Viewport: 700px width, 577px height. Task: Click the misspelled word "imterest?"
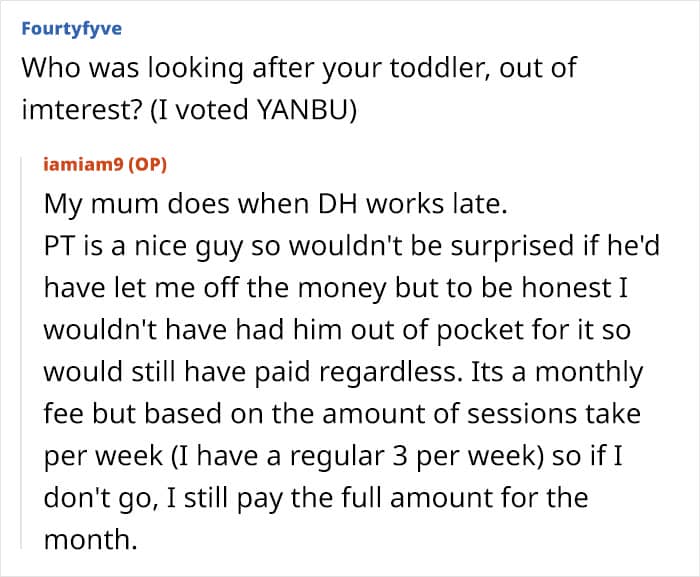pyautogui.click(x=78, y=111)
